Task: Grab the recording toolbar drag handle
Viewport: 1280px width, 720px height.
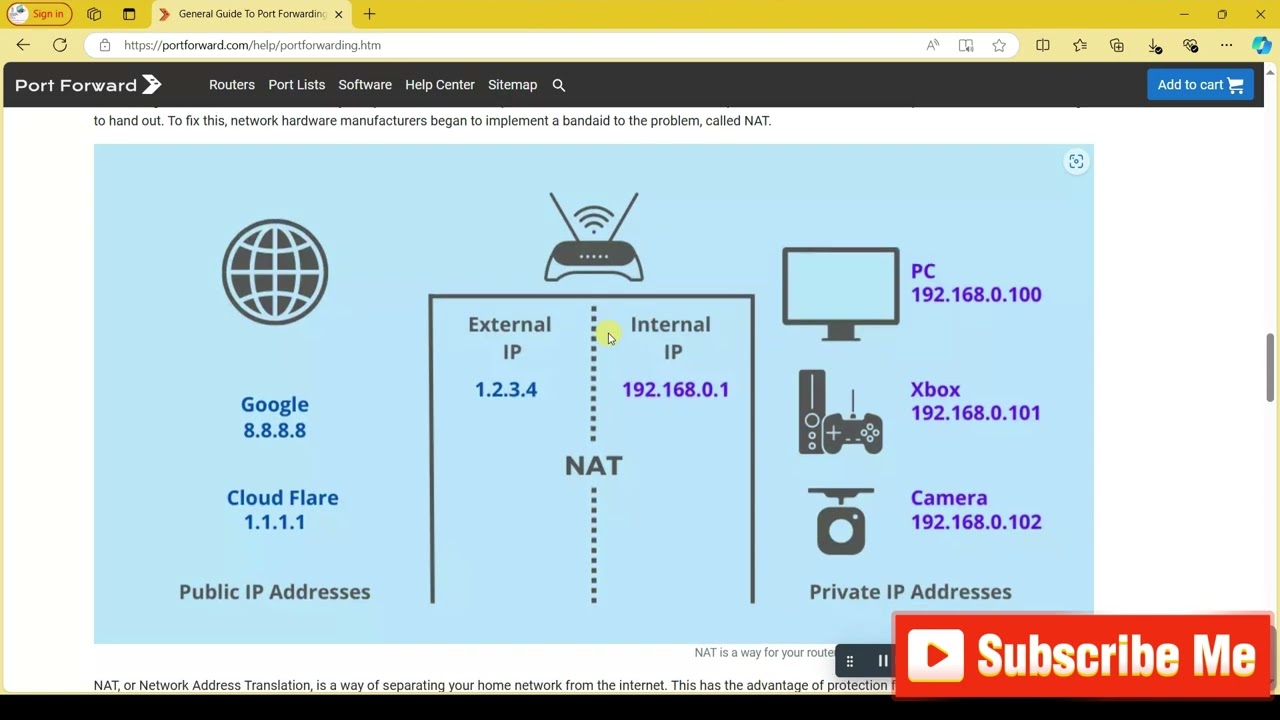Action: 850,661
